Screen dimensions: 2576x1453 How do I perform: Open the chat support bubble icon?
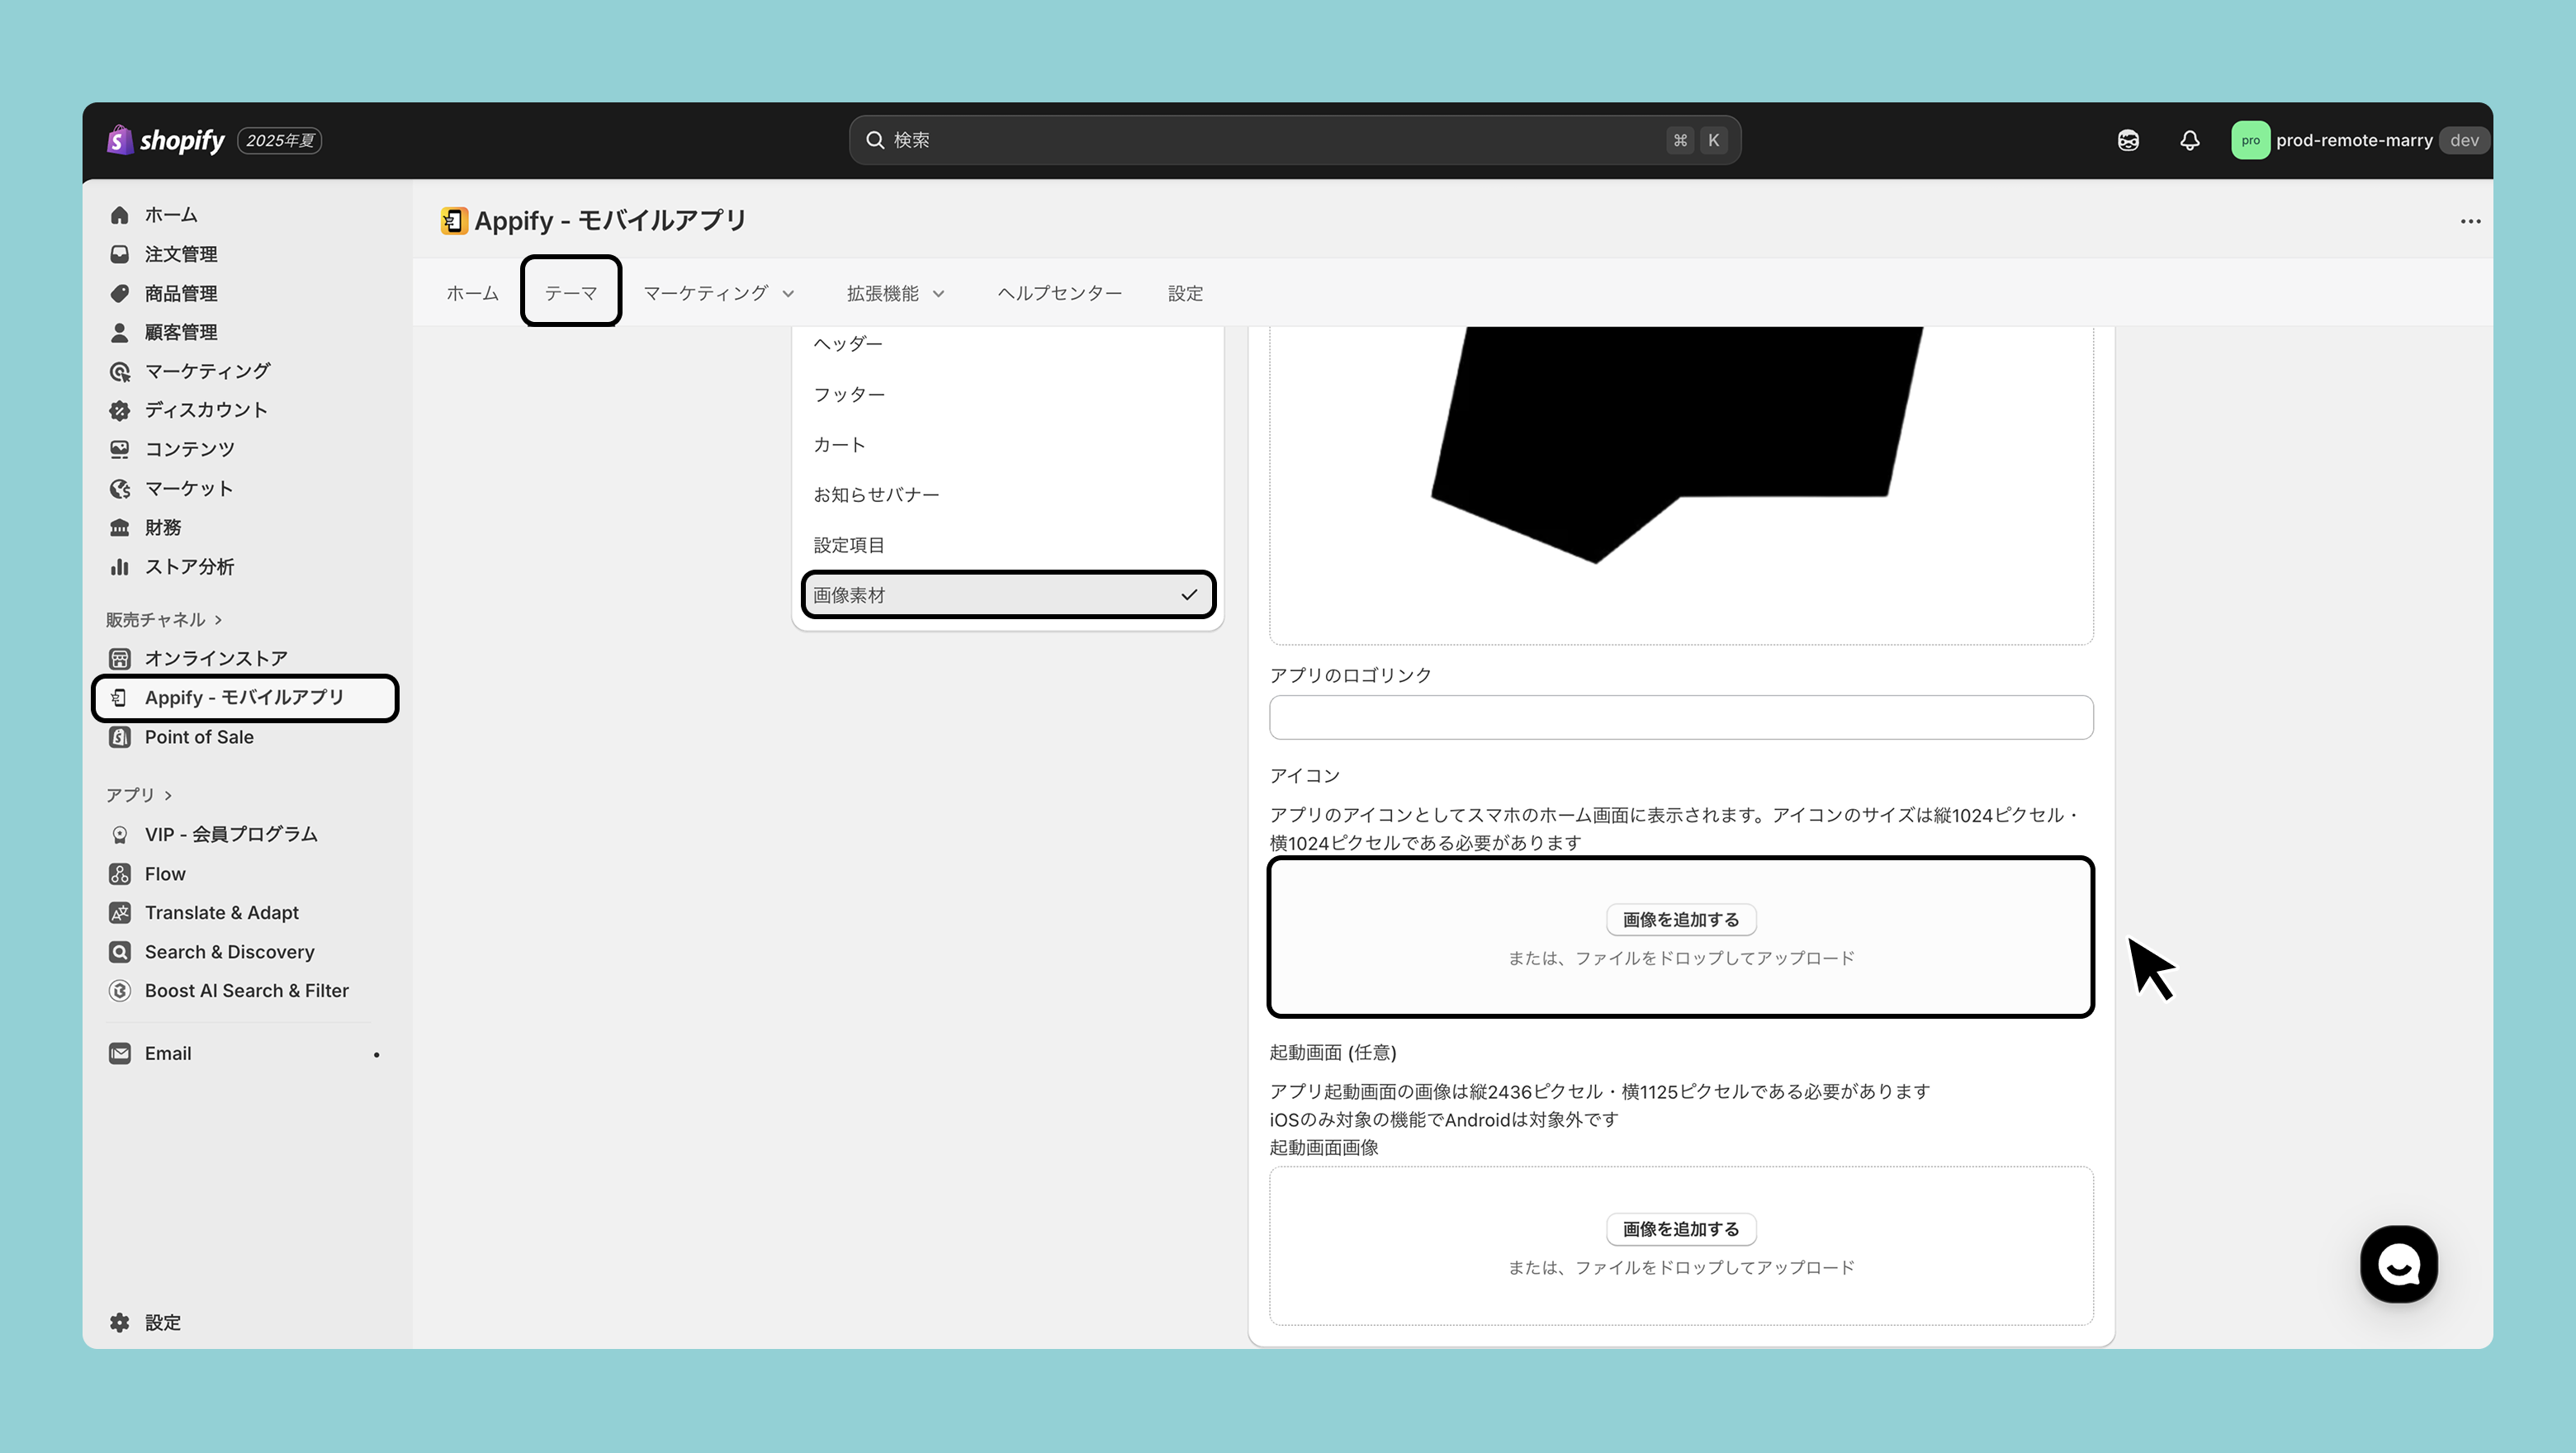click(2398, 1264)
